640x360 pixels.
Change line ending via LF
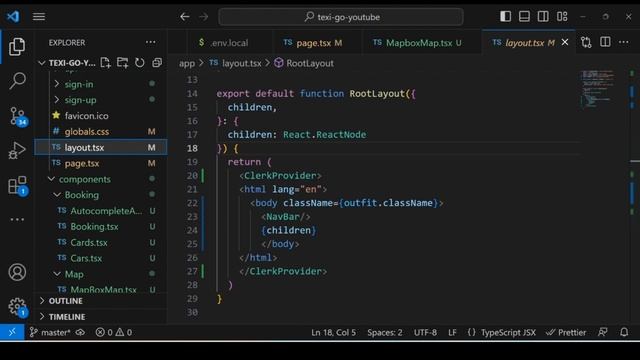[452, 333]
